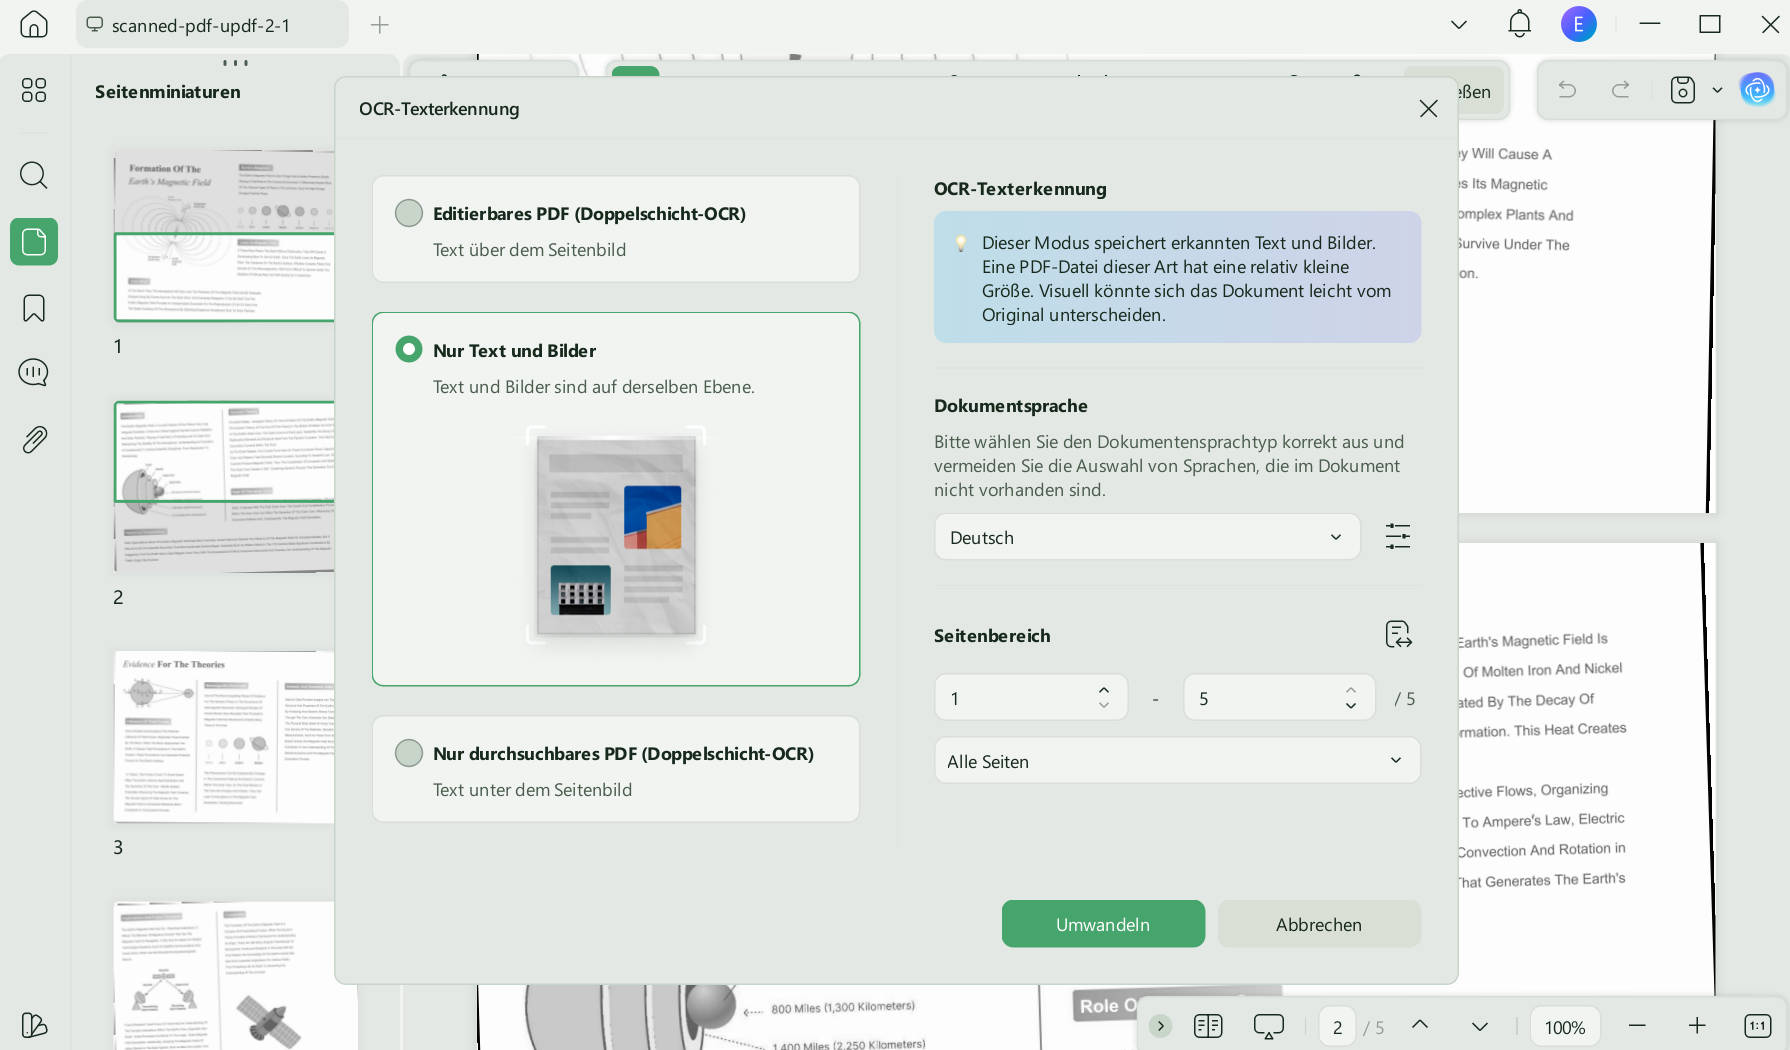Open the comments sidebar icon
1790x1050 pixels.
[x=34, y=373]
